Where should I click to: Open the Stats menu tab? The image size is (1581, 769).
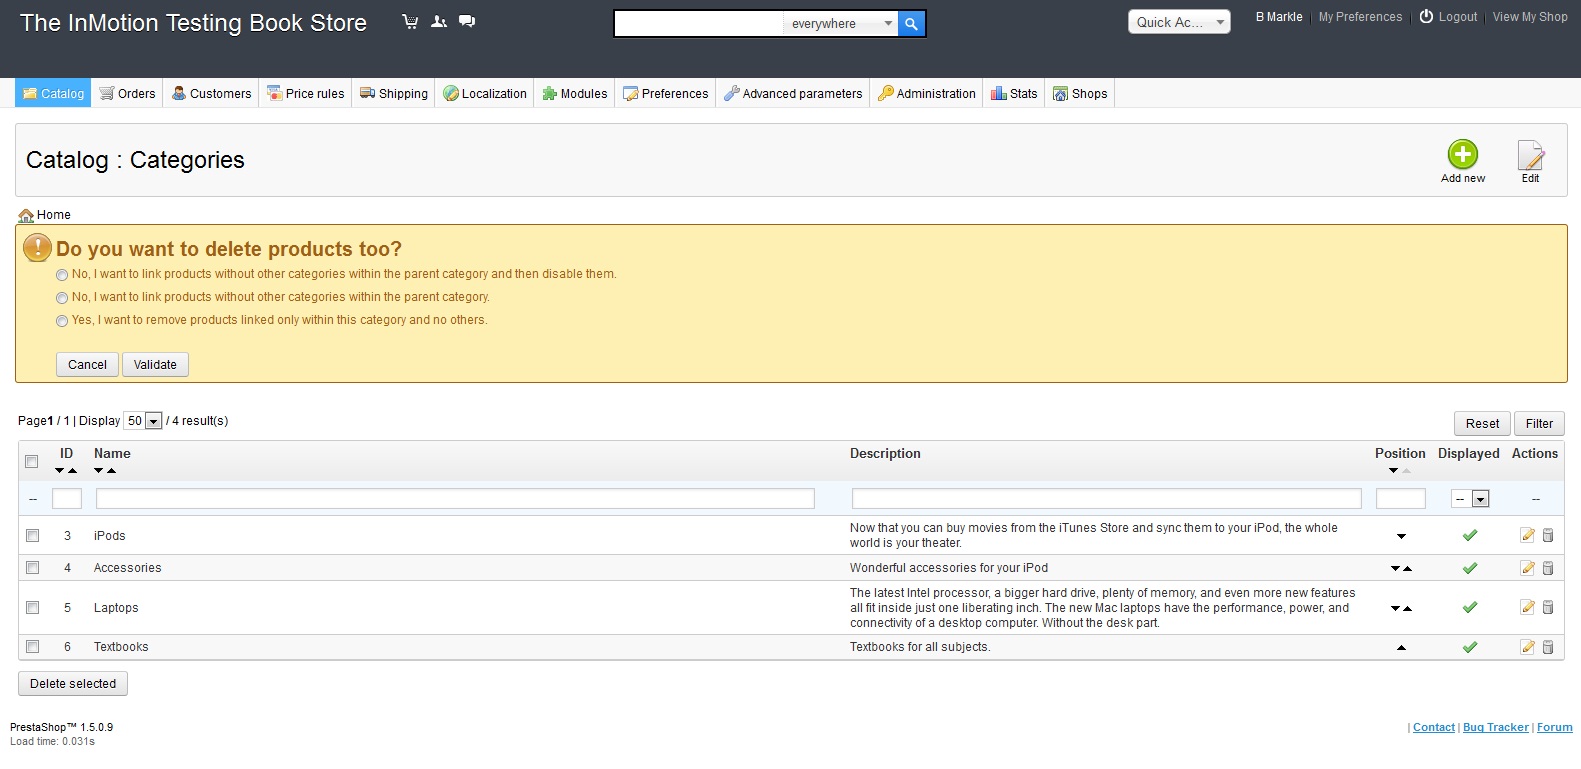tap(1014, 93)
